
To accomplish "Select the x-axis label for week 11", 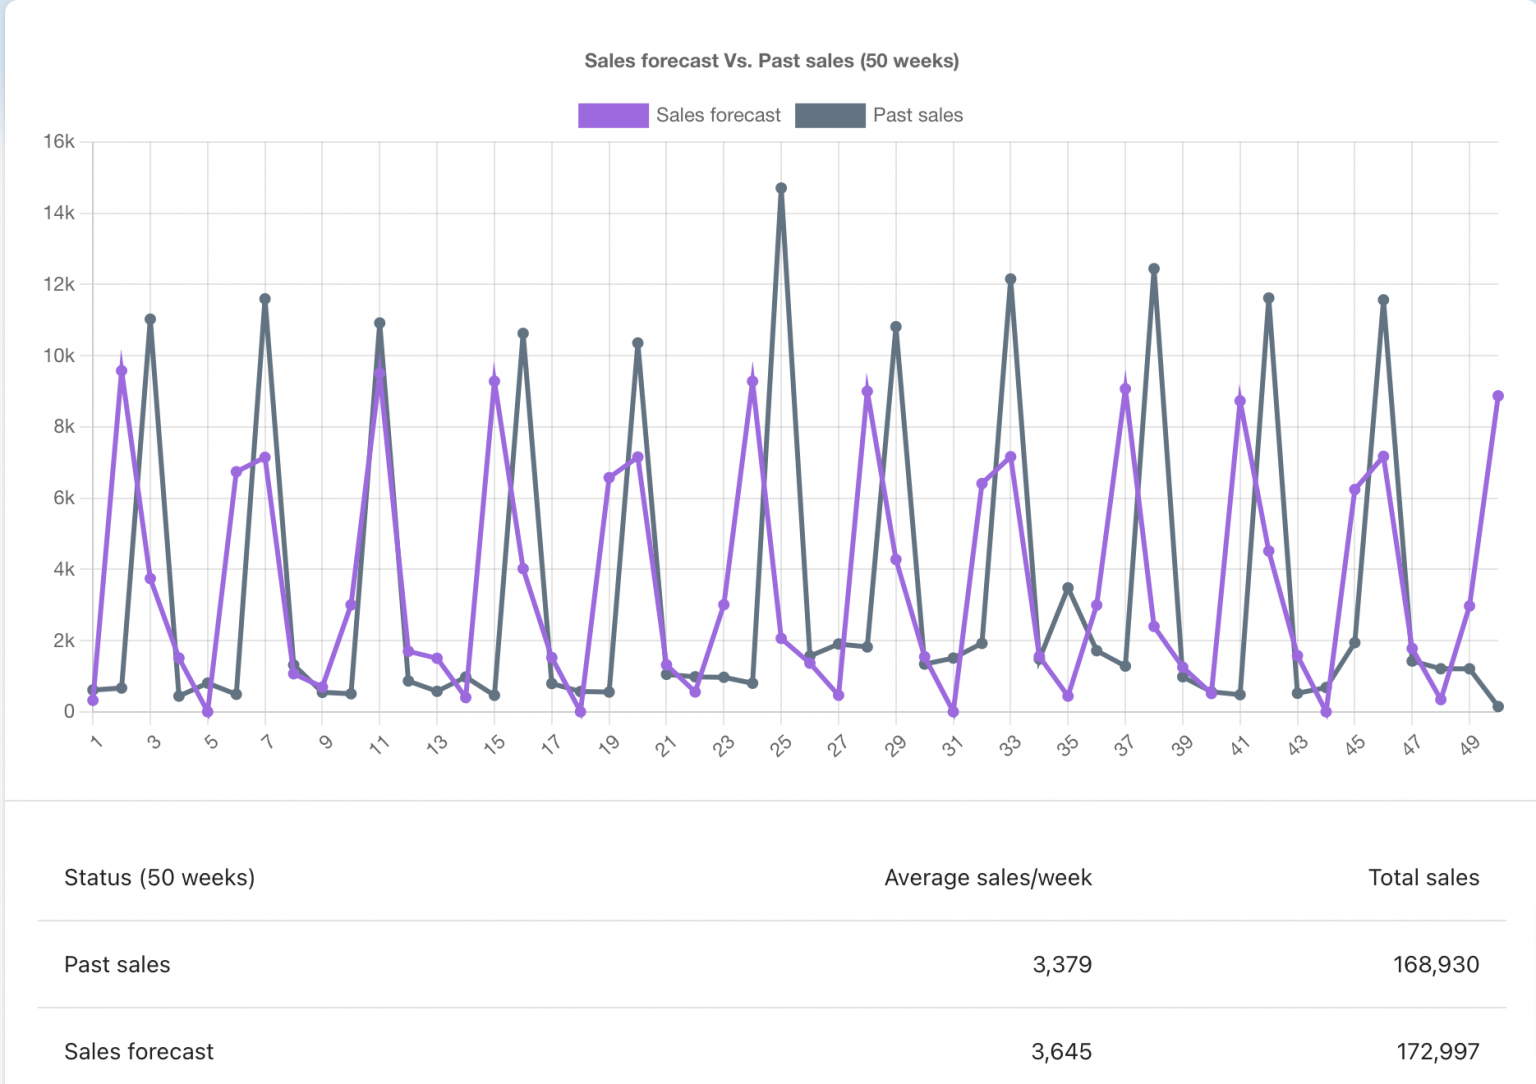I will [379, 745].
